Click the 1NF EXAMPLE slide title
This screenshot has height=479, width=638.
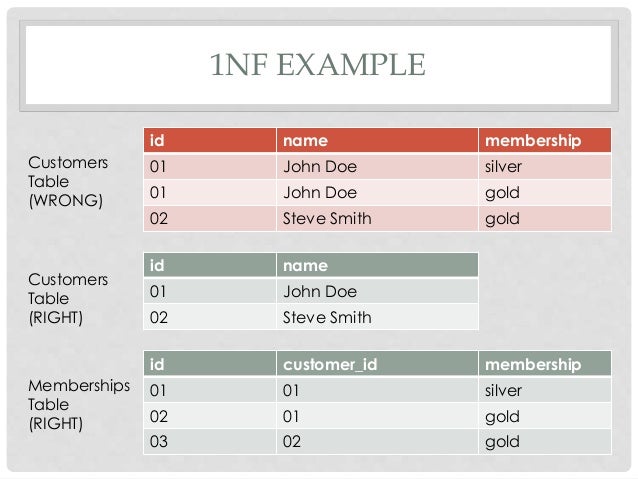point(318,65)
